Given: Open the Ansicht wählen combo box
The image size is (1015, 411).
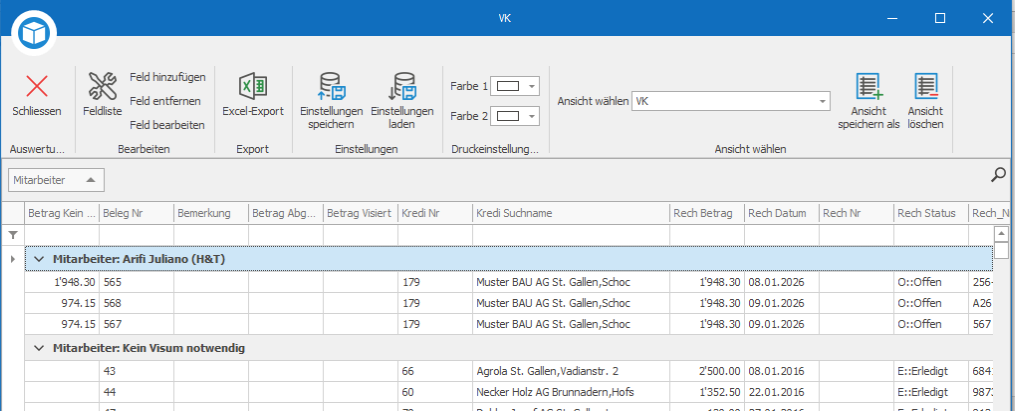Looking at the screenshot, I should click(x=730, y=101).
